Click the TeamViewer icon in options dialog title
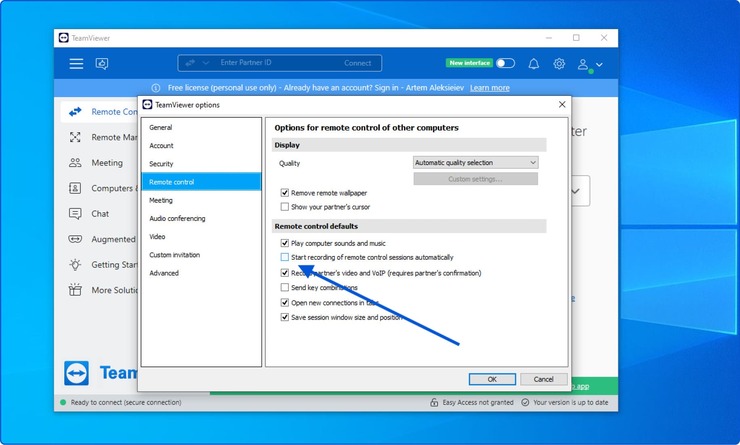The height and width of the screenshot is (445, 740). [x=147, y=105]
